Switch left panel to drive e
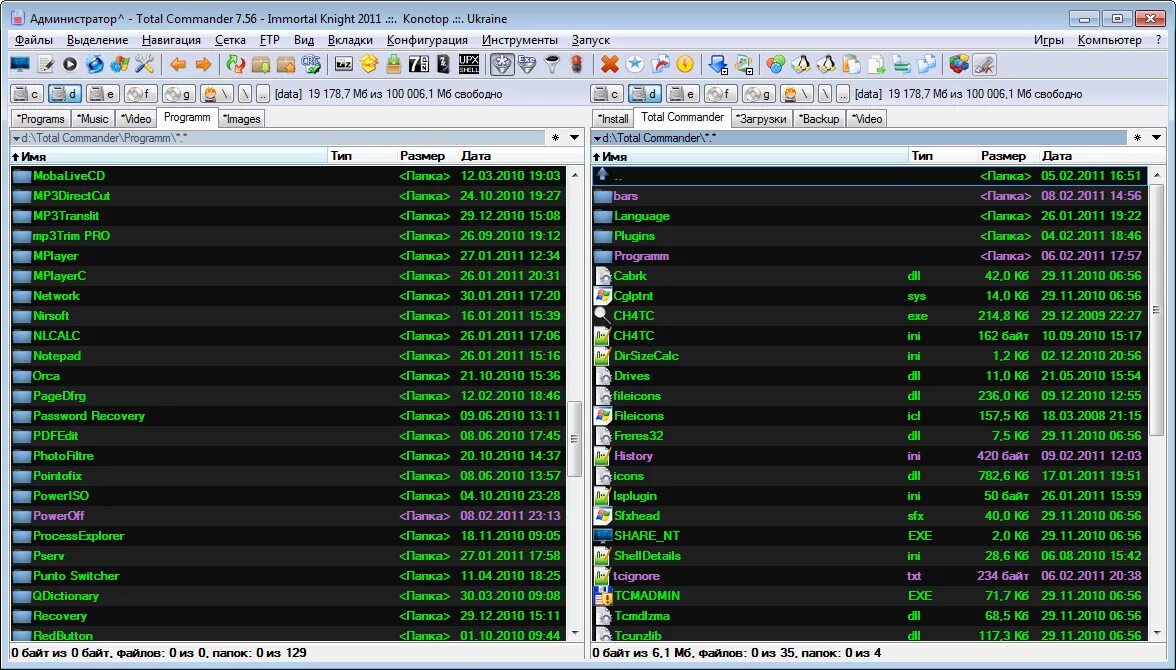 tap(103, 94)
